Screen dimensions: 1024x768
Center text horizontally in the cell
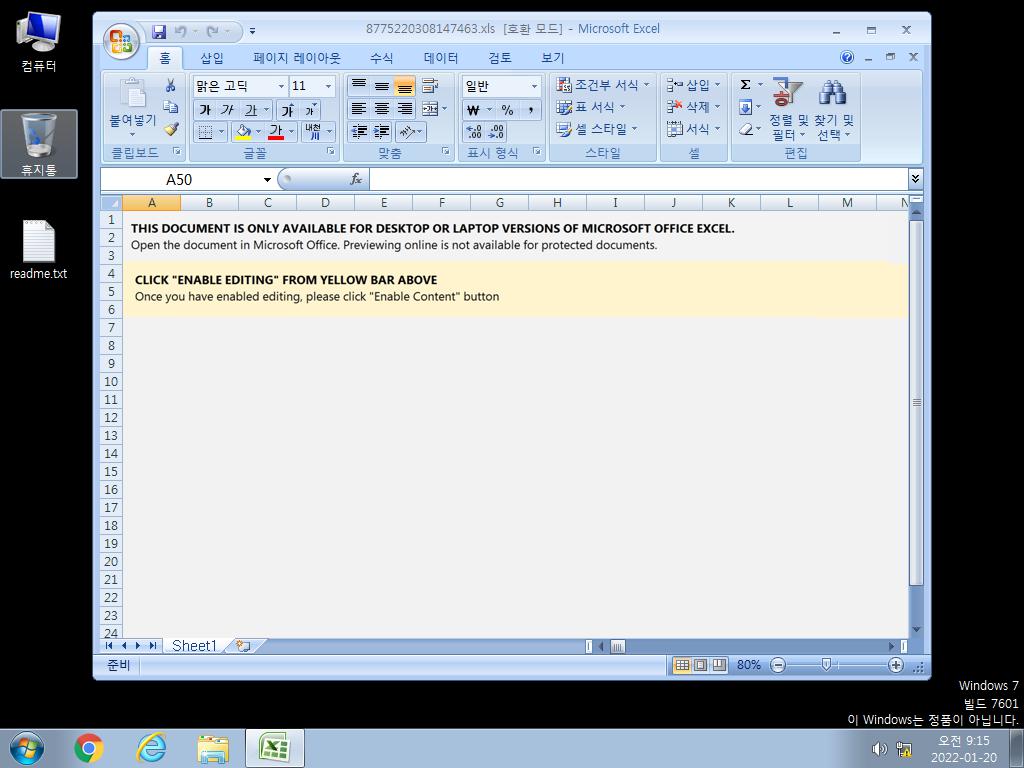point(382,109)
